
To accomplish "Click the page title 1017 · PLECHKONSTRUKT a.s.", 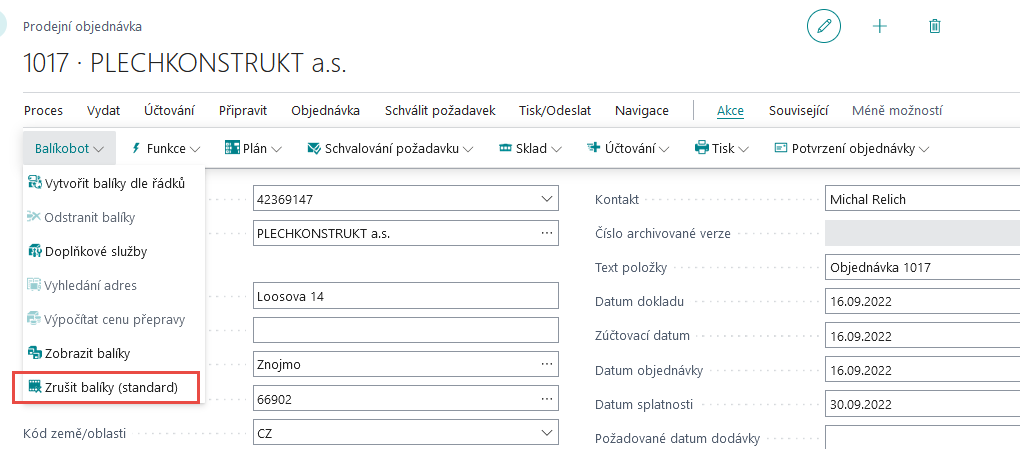I will [x=185, y=63].
